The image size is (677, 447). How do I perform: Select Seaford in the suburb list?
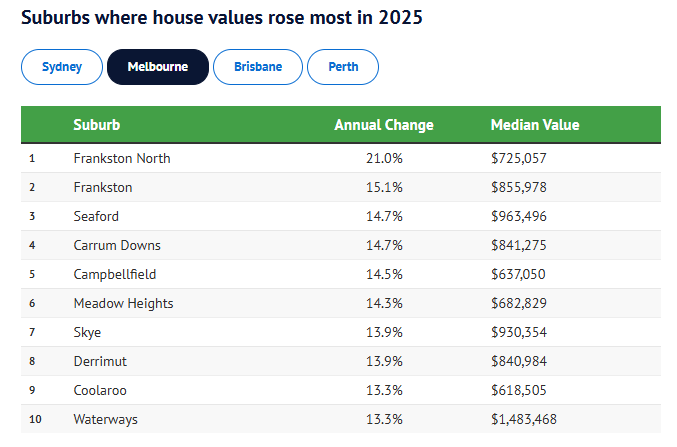click(96, 216)
